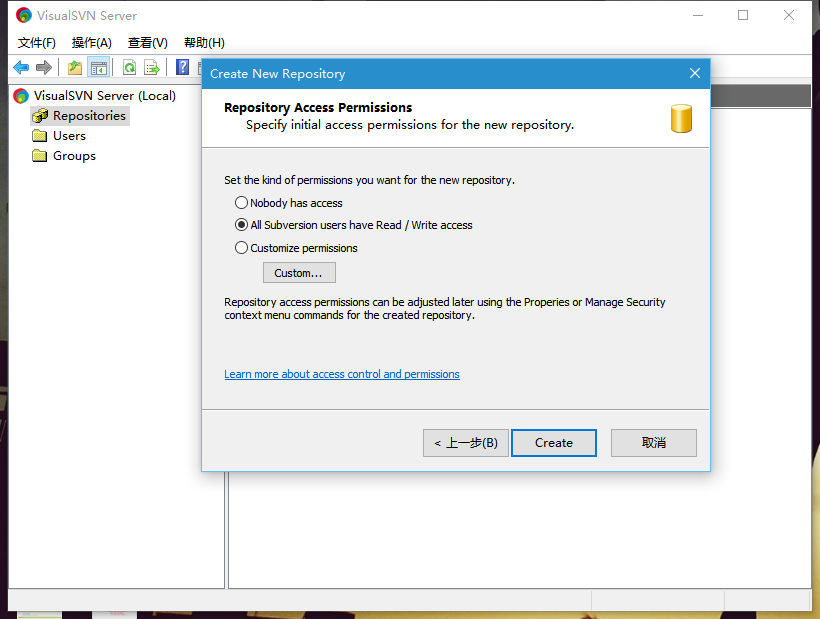The width and height of the screenshot is (820, 619).
Task: Click the Users folder icon
Action: 40,136
